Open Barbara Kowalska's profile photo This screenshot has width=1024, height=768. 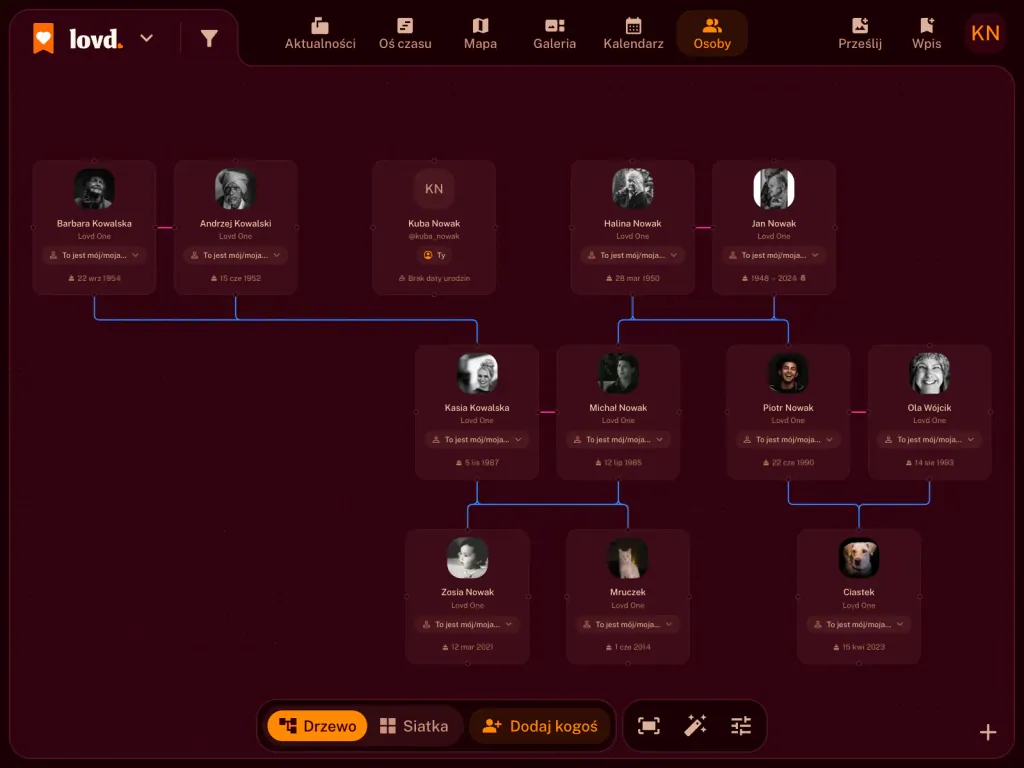tap(94, 189)
